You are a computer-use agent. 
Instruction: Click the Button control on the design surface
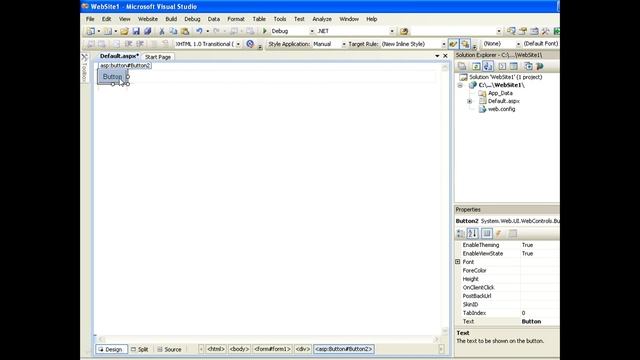(112, 77)
